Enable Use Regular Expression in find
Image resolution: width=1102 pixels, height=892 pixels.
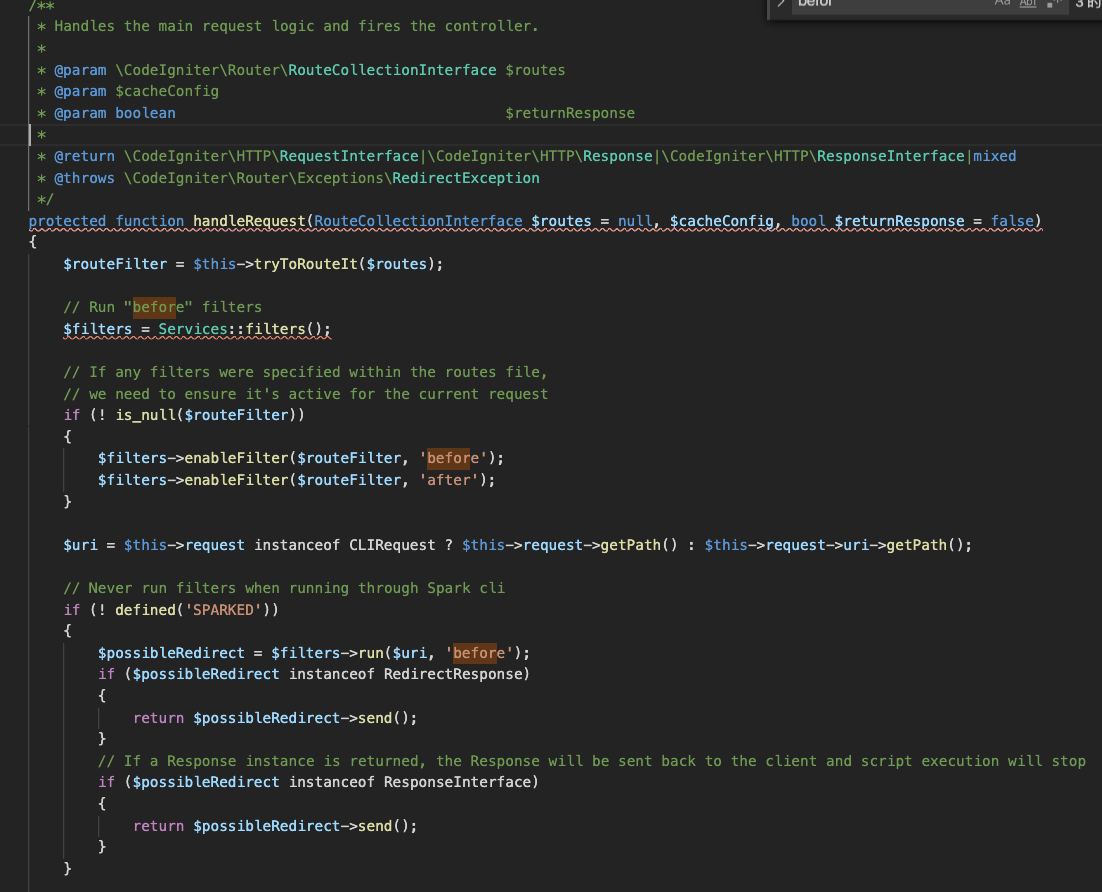pos(1053,4)
